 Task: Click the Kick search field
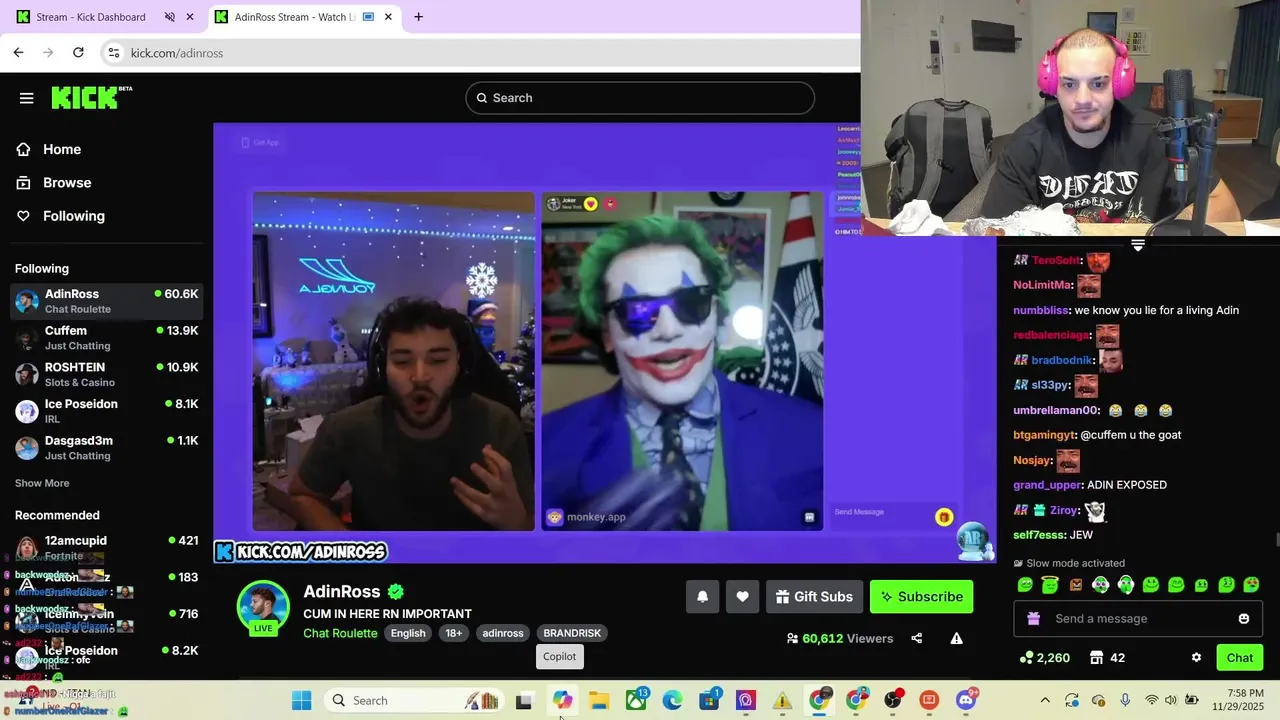(x=640, y=98)
